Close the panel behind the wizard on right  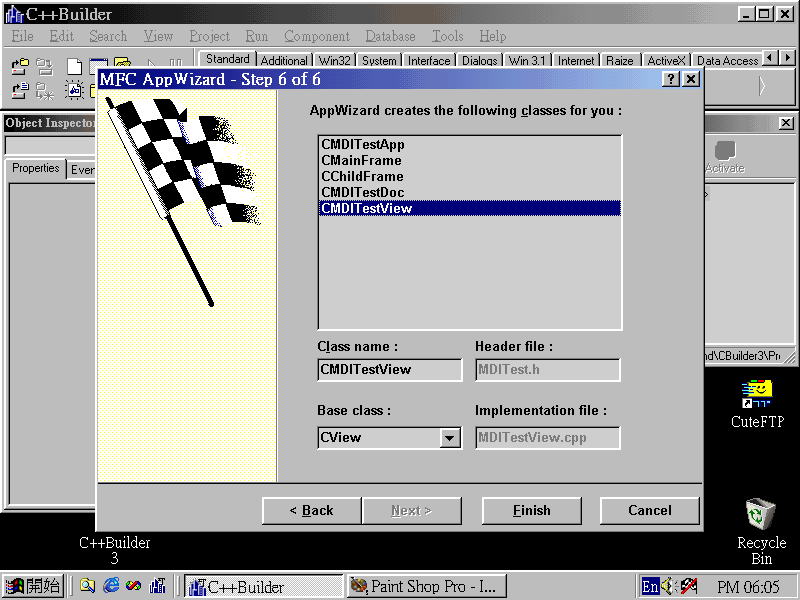[x=786, y=123]
